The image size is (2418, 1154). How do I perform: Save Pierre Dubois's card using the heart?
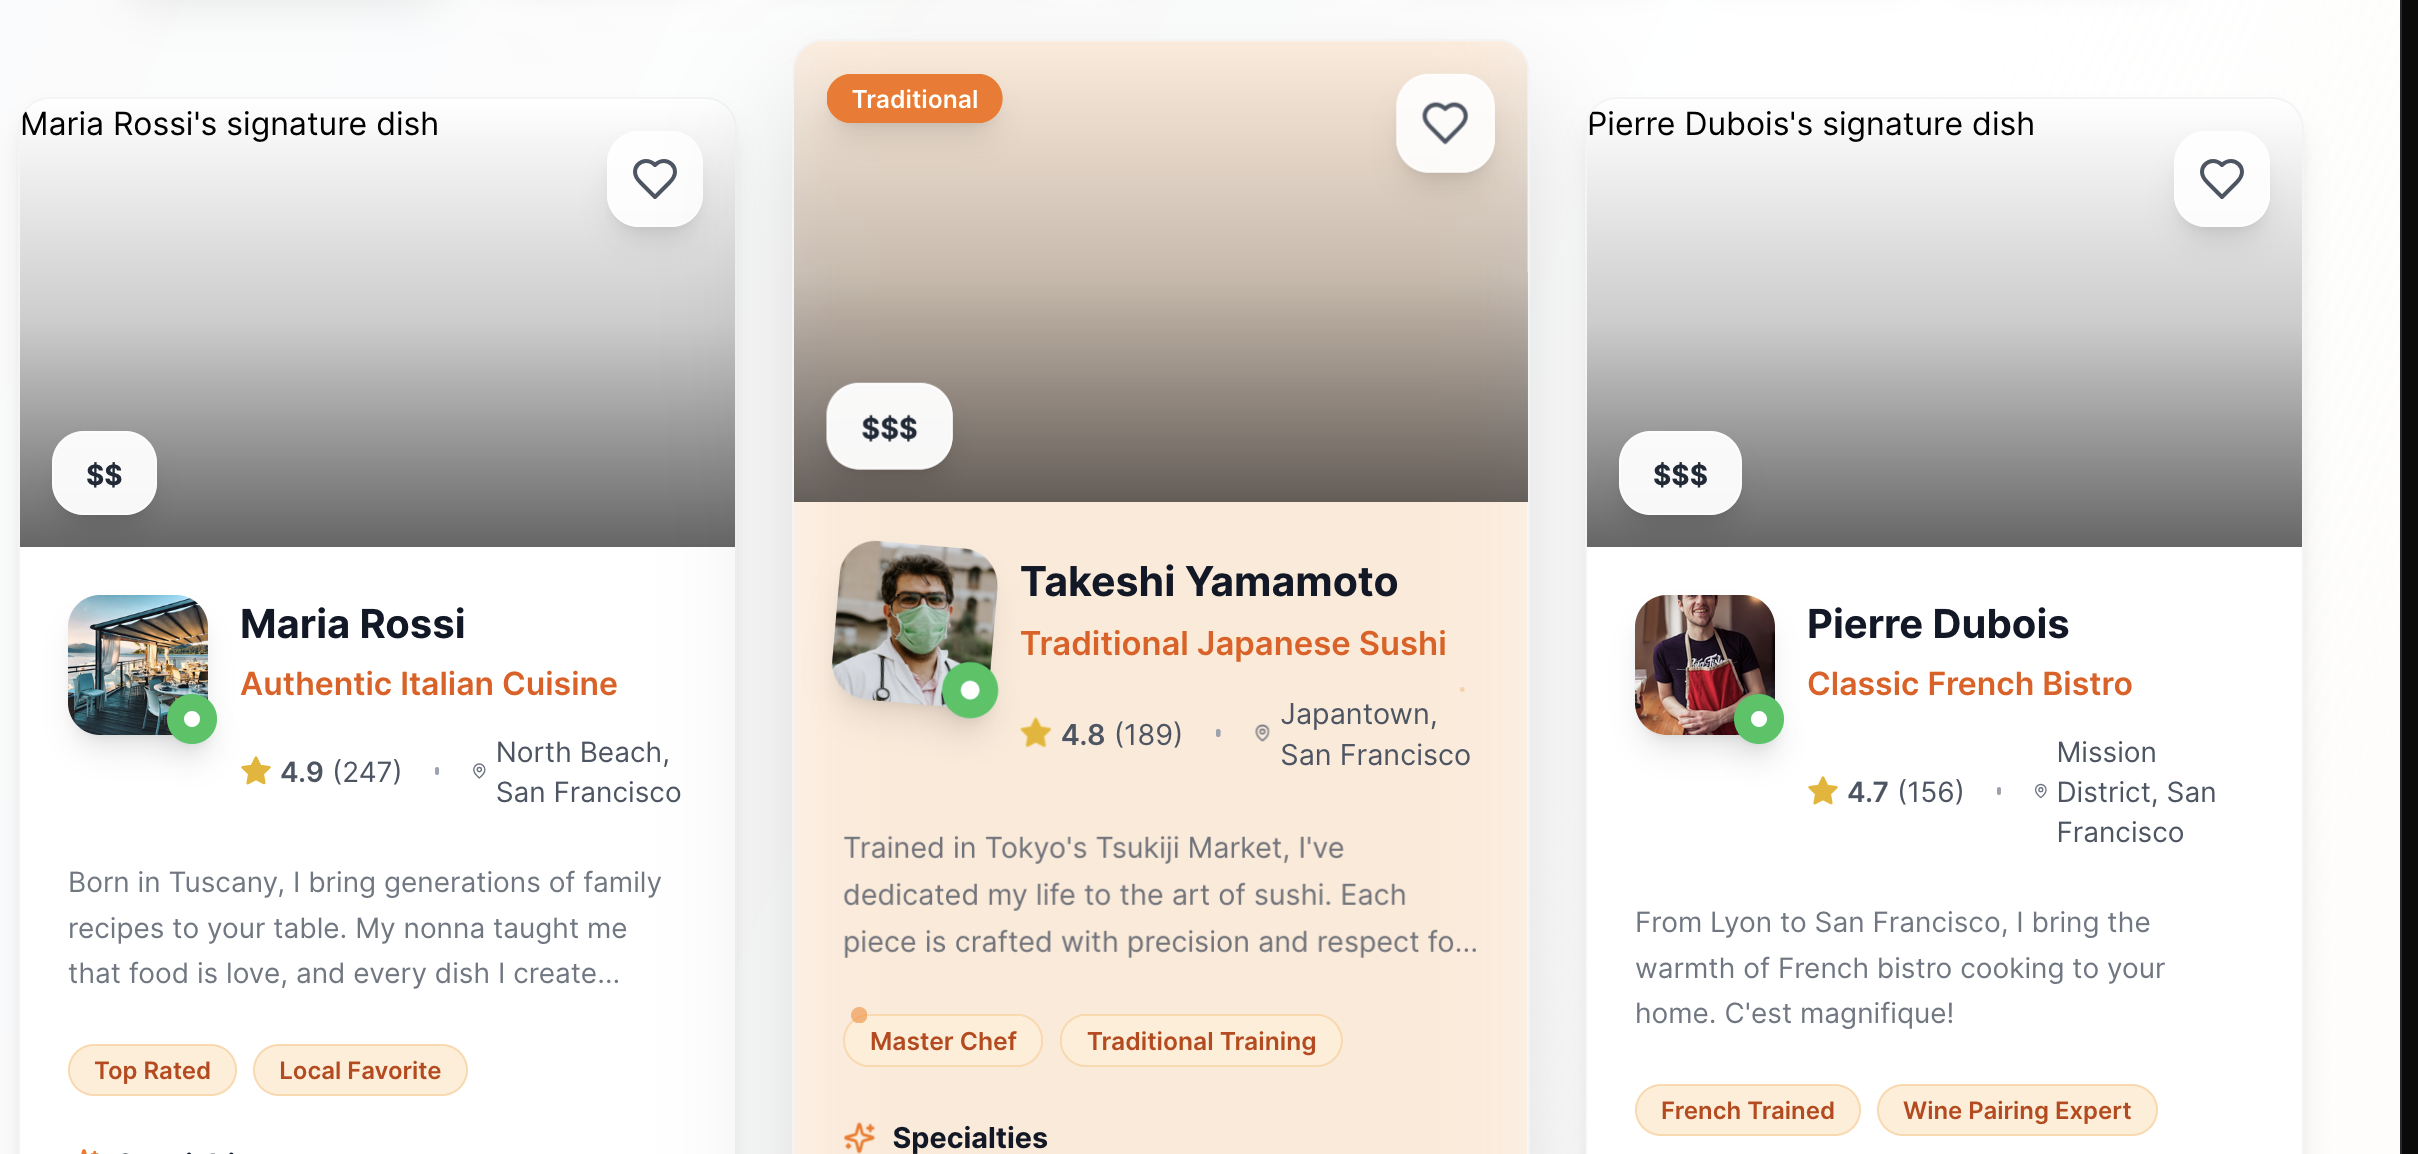[2221, 179]
